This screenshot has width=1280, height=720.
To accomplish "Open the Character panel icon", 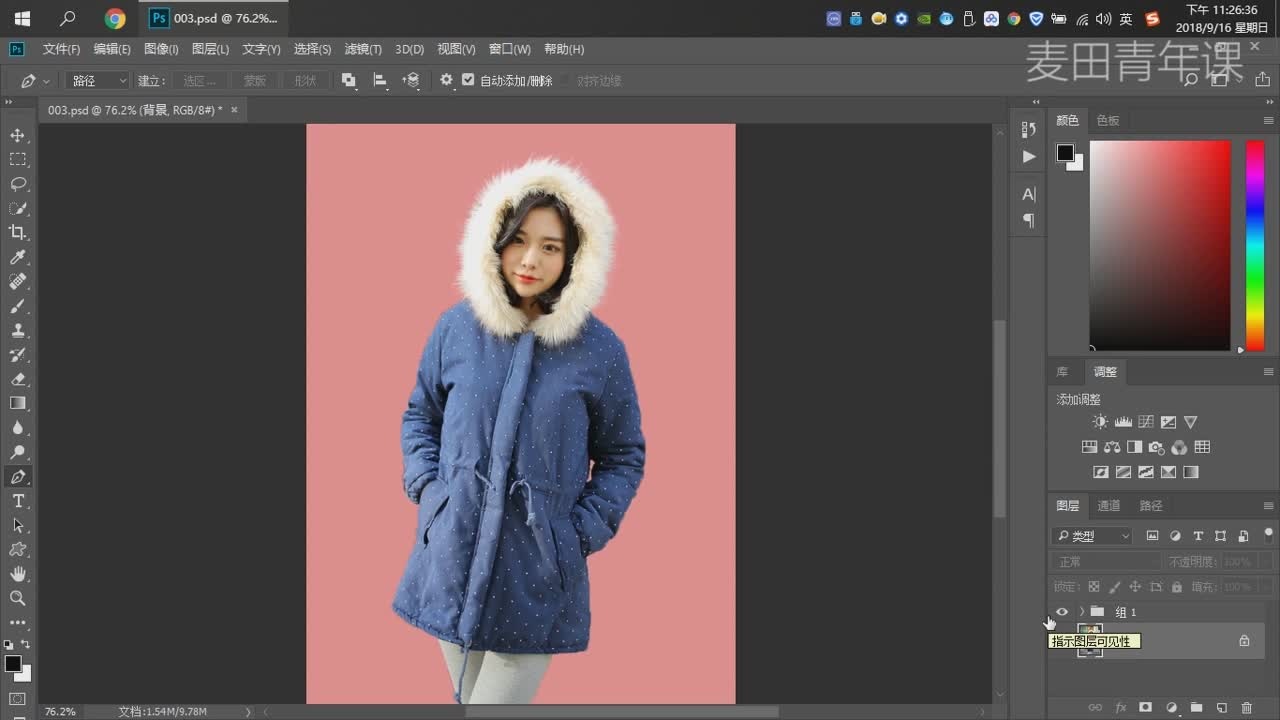I will [x=1028, y=194].
